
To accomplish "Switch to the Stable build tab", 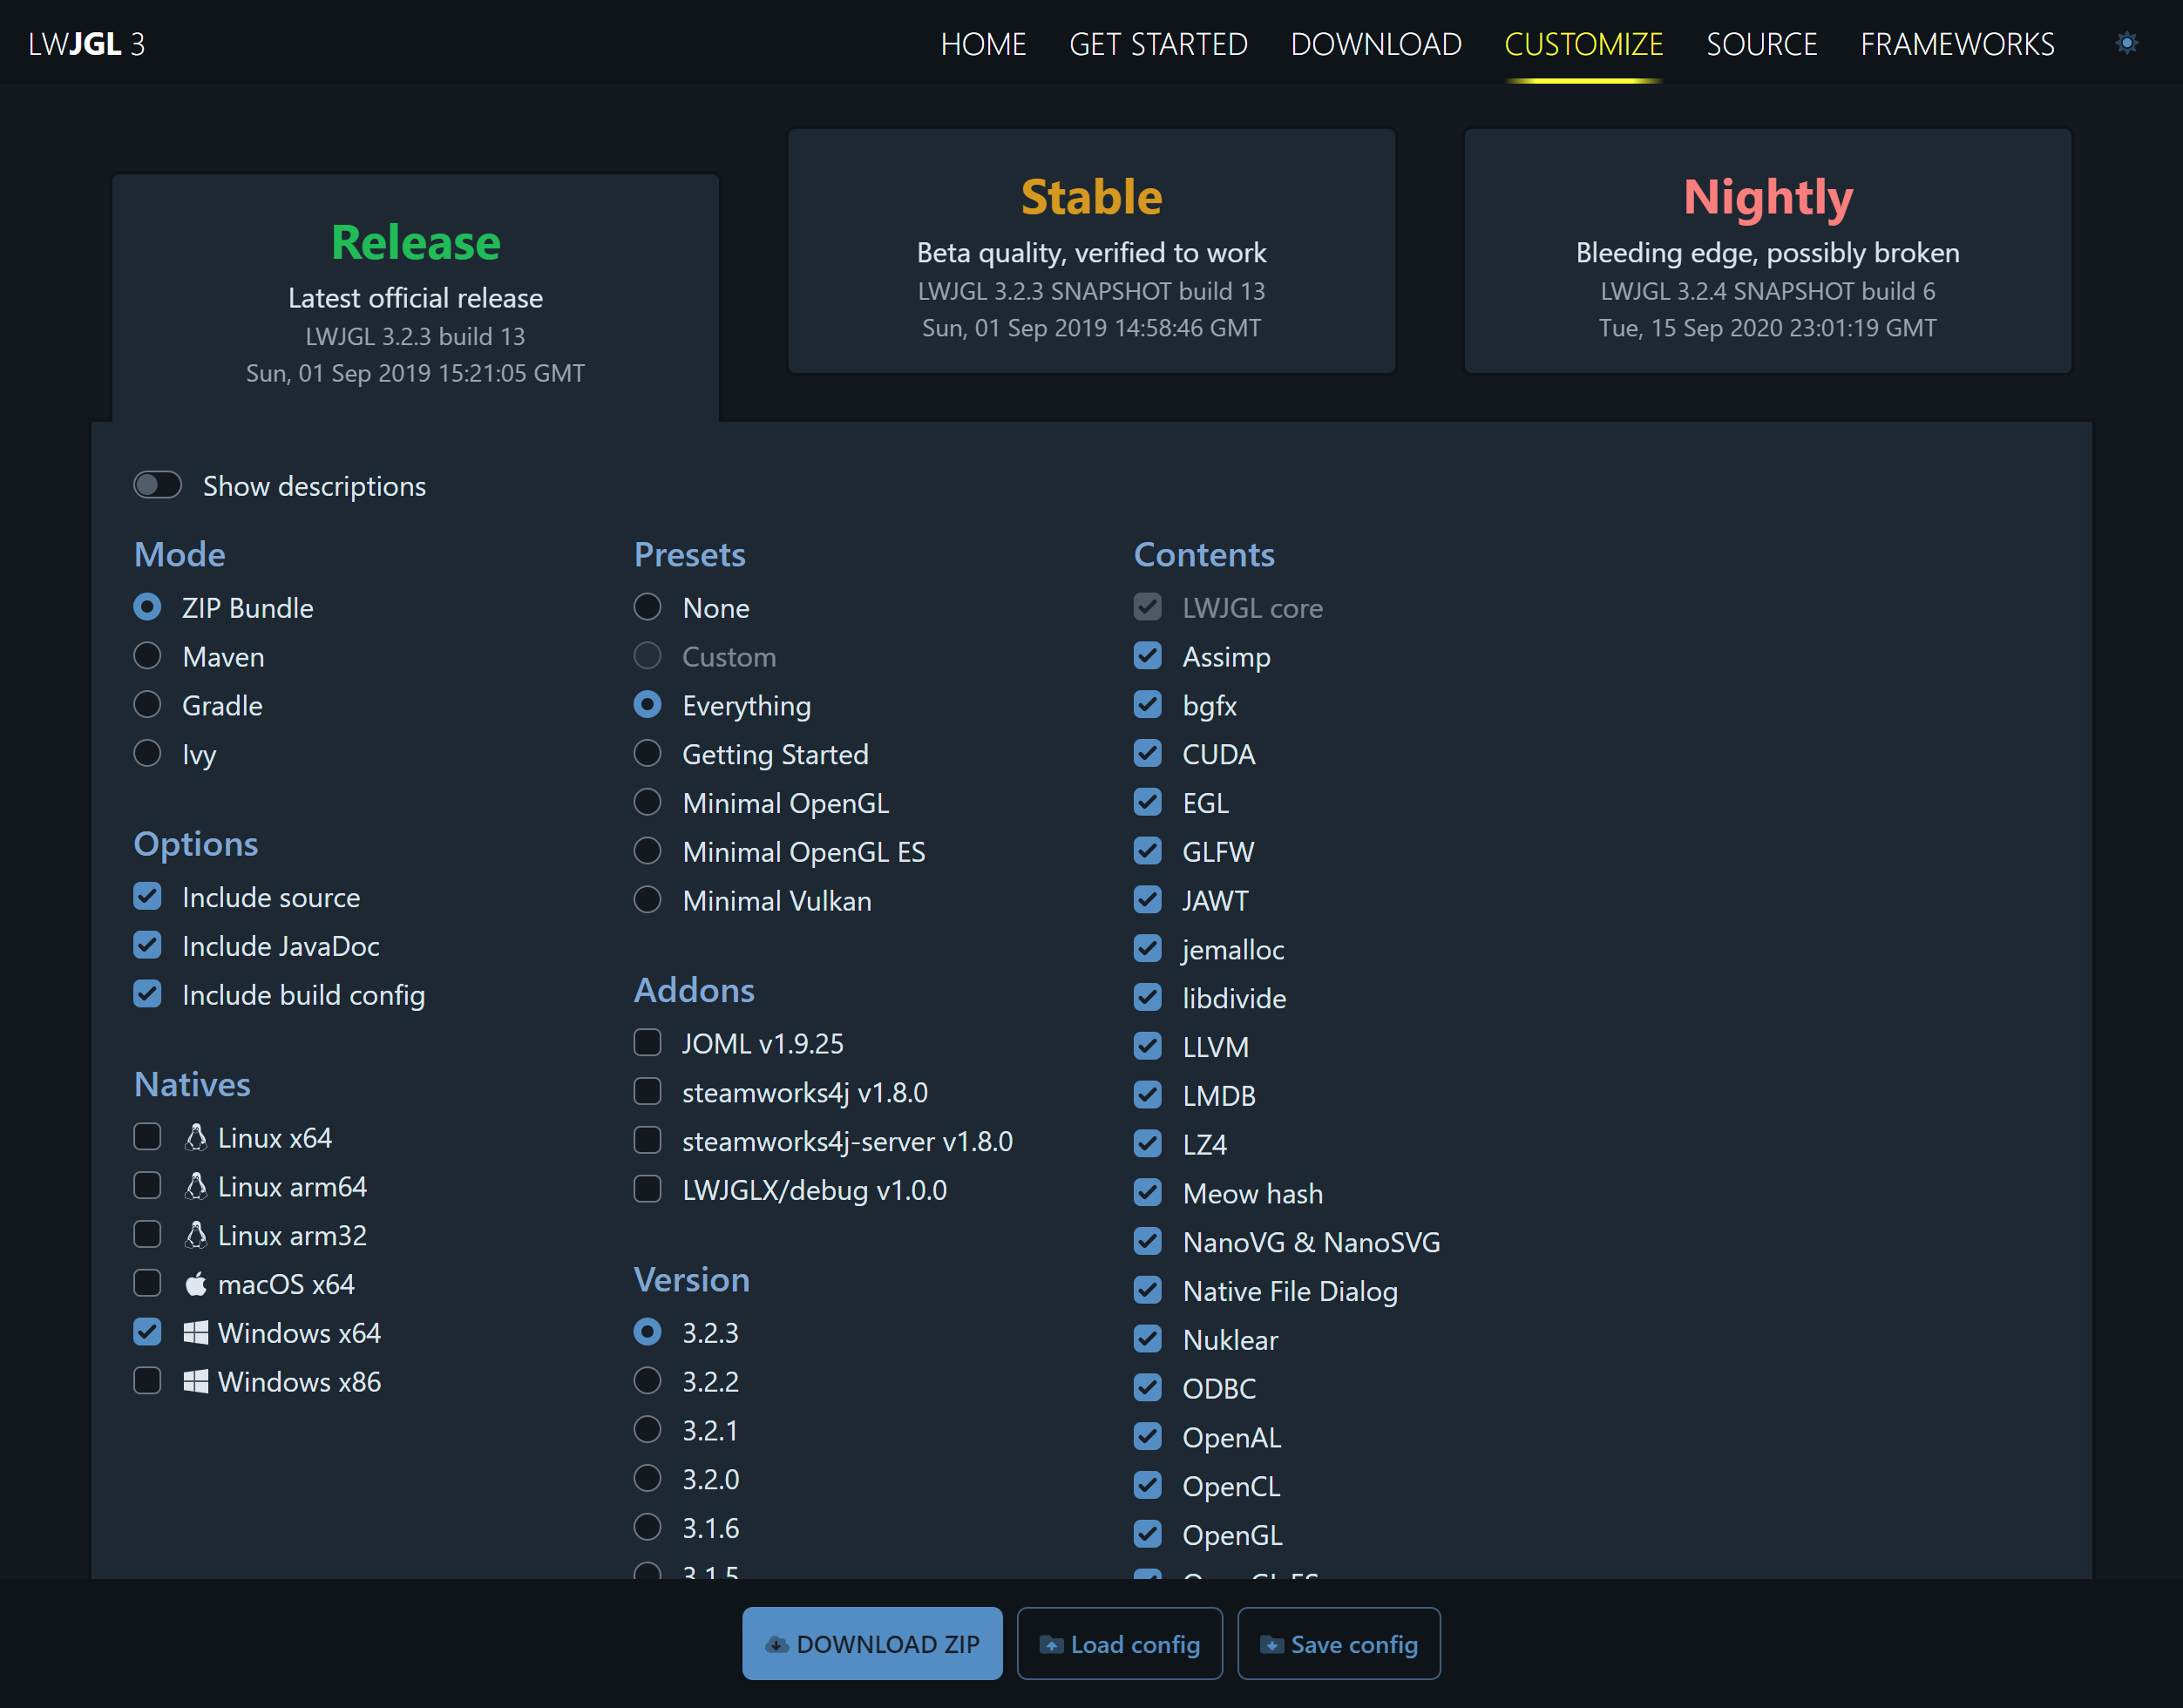I will tap(1091, 250).
